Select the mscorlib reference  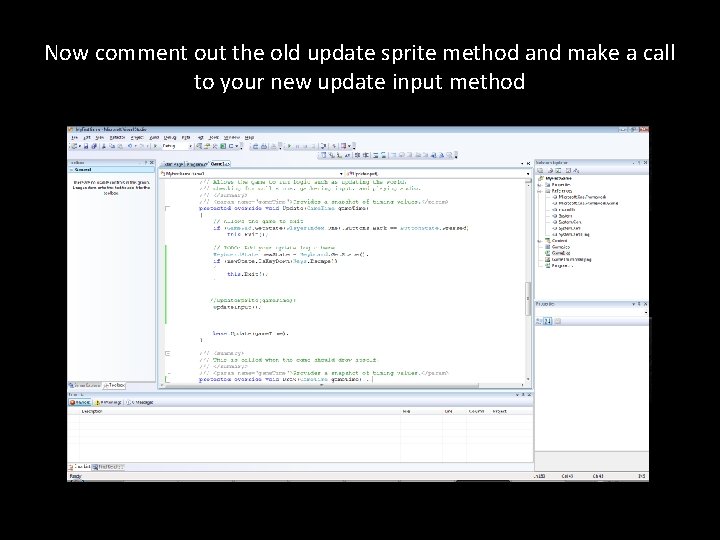(x=564, y=209)
